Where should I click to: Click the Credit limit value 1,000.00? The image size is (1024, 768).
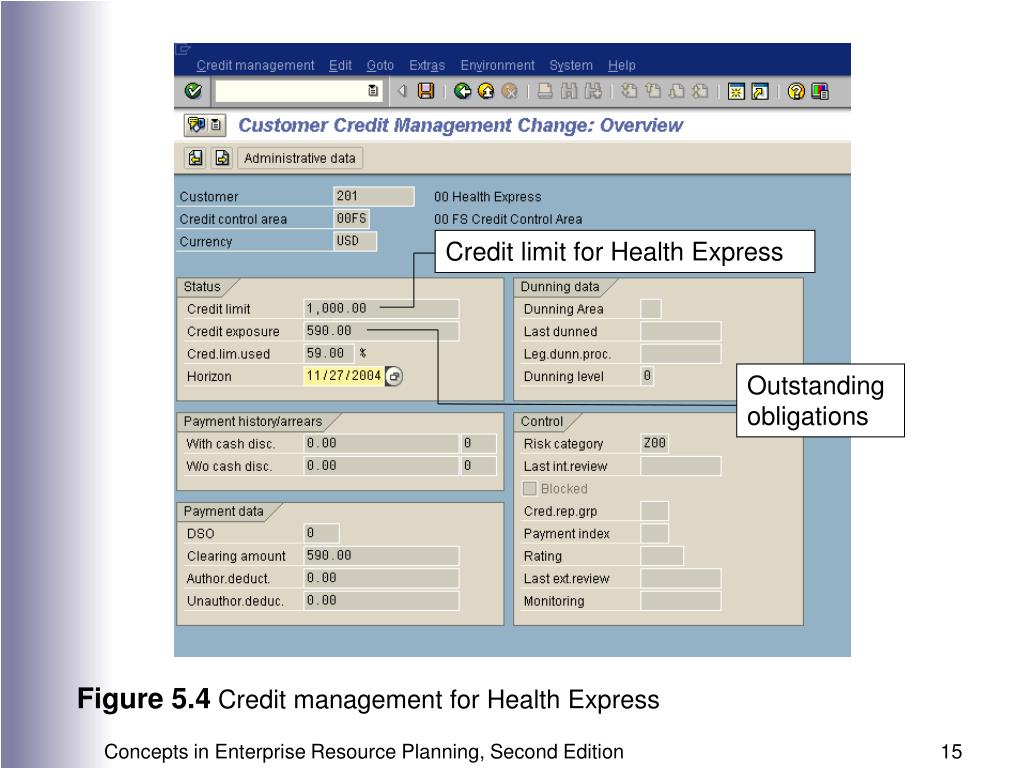coord(381,308)
